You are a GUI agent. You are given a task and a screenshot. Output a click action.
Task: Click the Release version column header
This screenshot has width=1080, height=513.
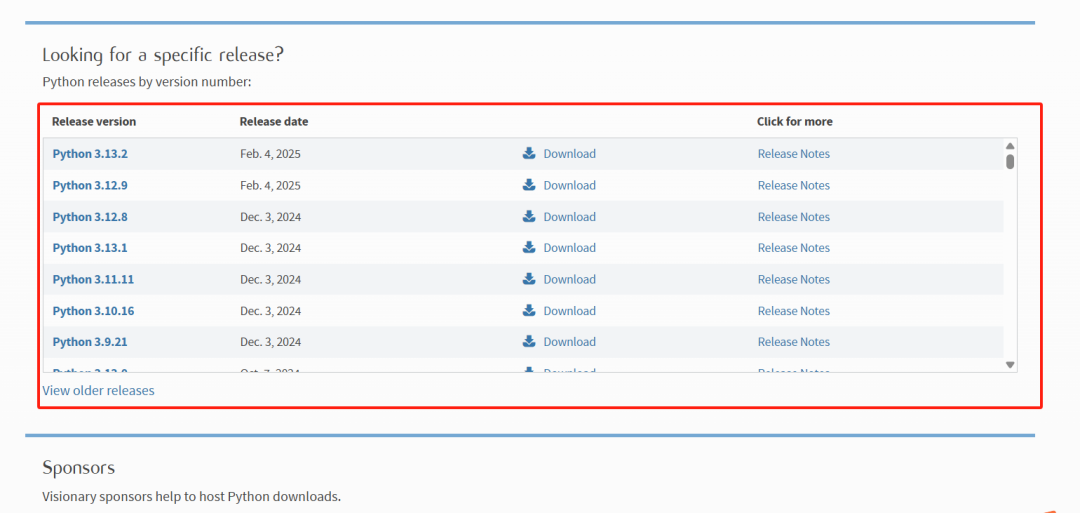click(x=94, y=122)
